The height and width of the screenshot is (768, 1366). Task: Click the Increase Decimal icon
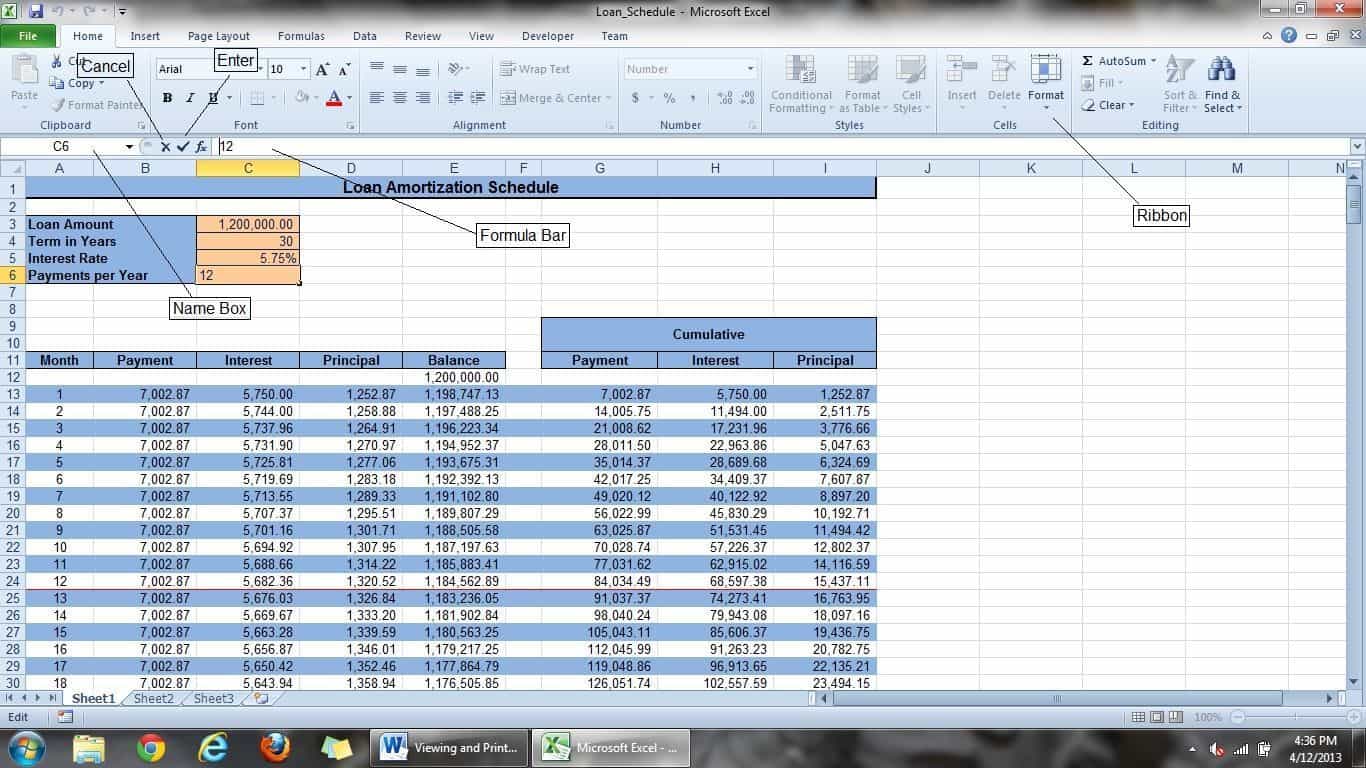pyautogui.click(x=725, y=98)
